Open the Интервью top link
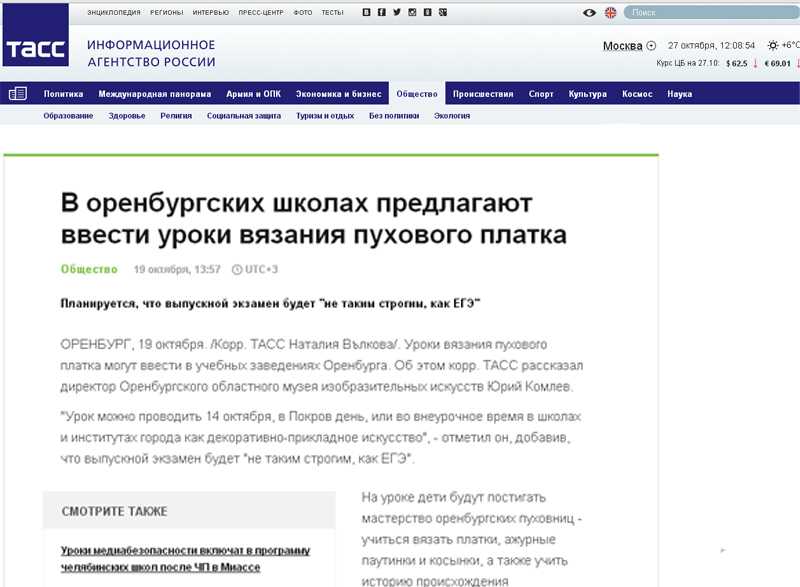The image size is (800, 587). (211, 12)
